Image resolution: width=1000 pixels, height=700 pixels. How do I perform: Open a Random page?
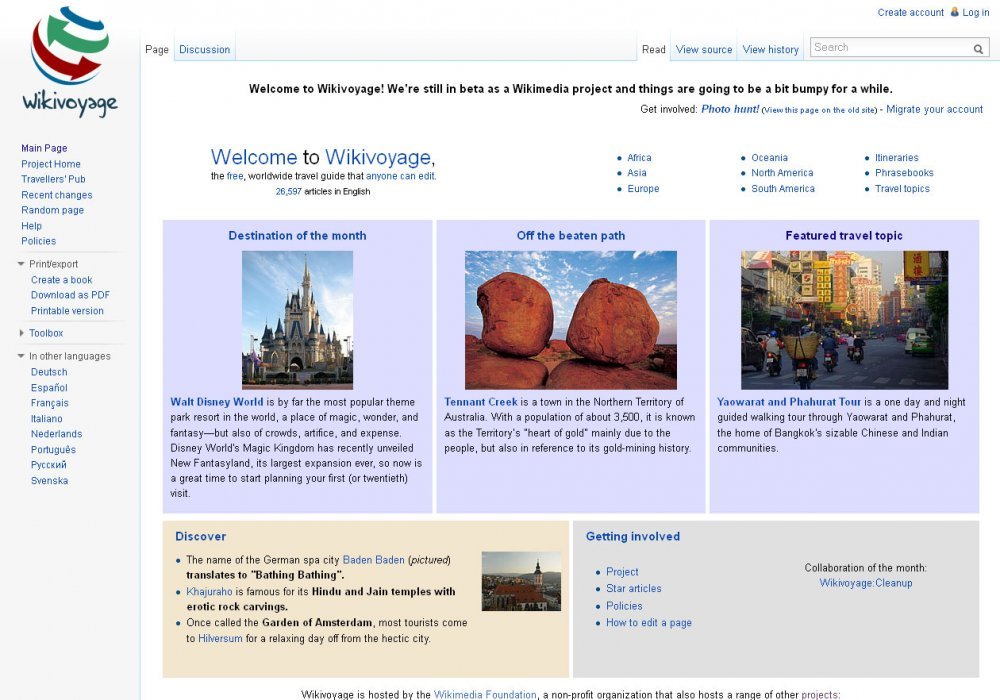[x=52, y=210]
